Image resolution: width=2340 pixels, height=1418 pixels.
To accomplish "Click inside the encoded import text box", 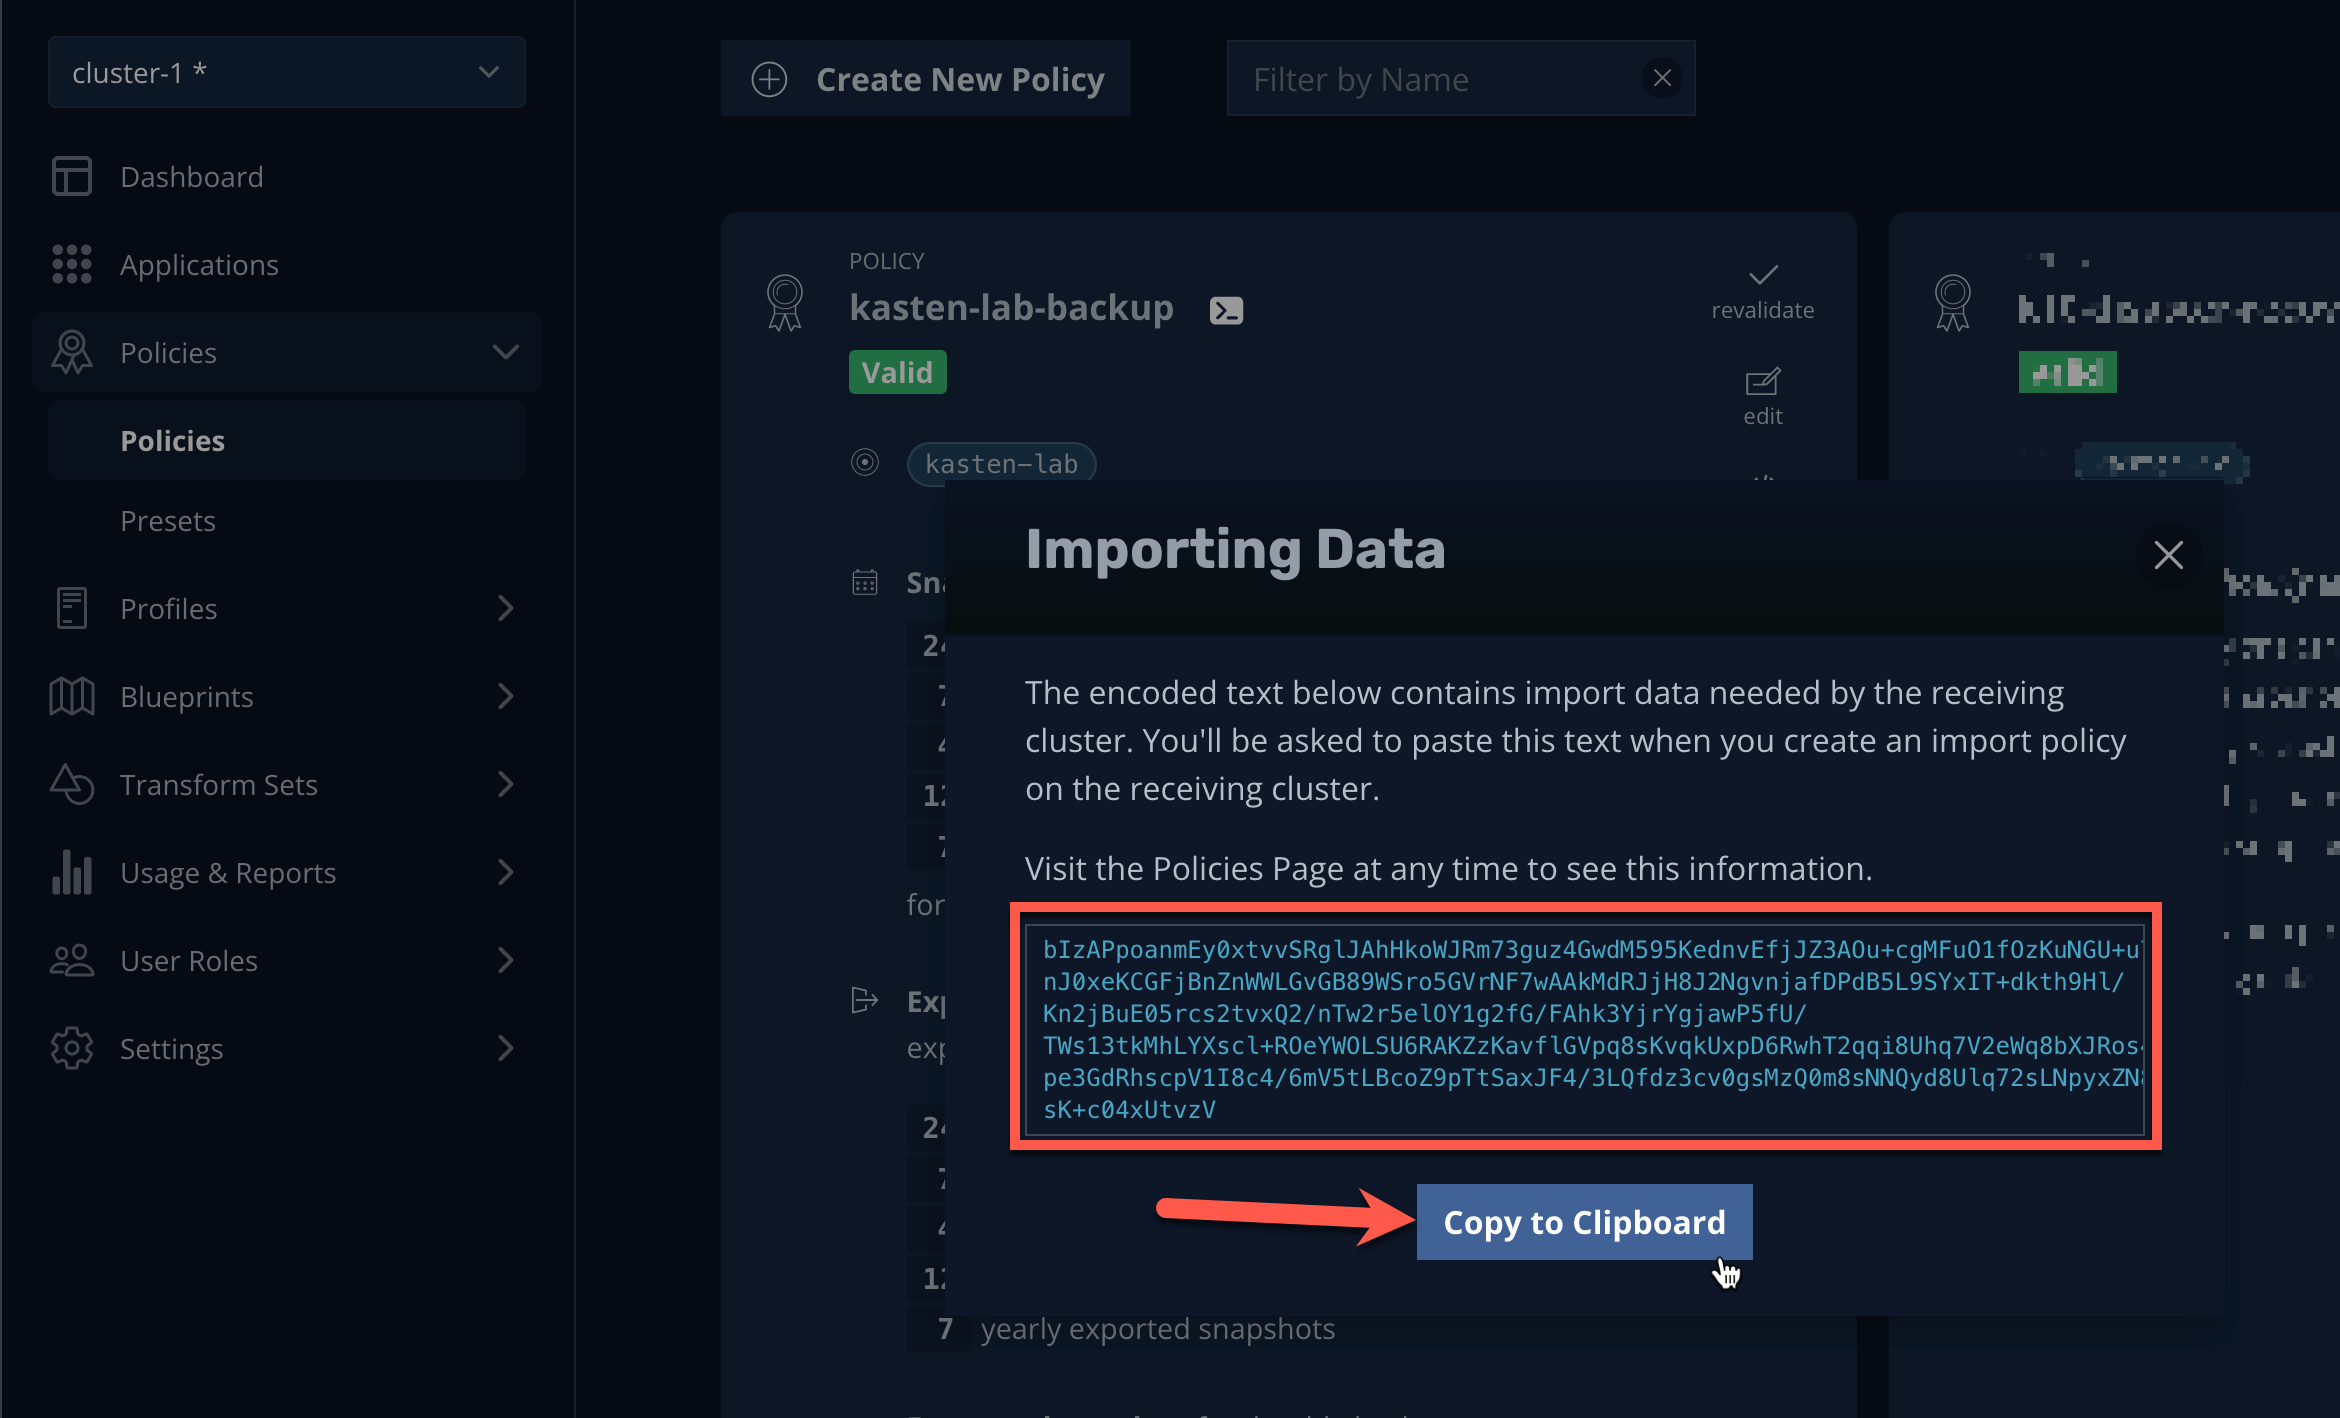I will (1585, 1029).
